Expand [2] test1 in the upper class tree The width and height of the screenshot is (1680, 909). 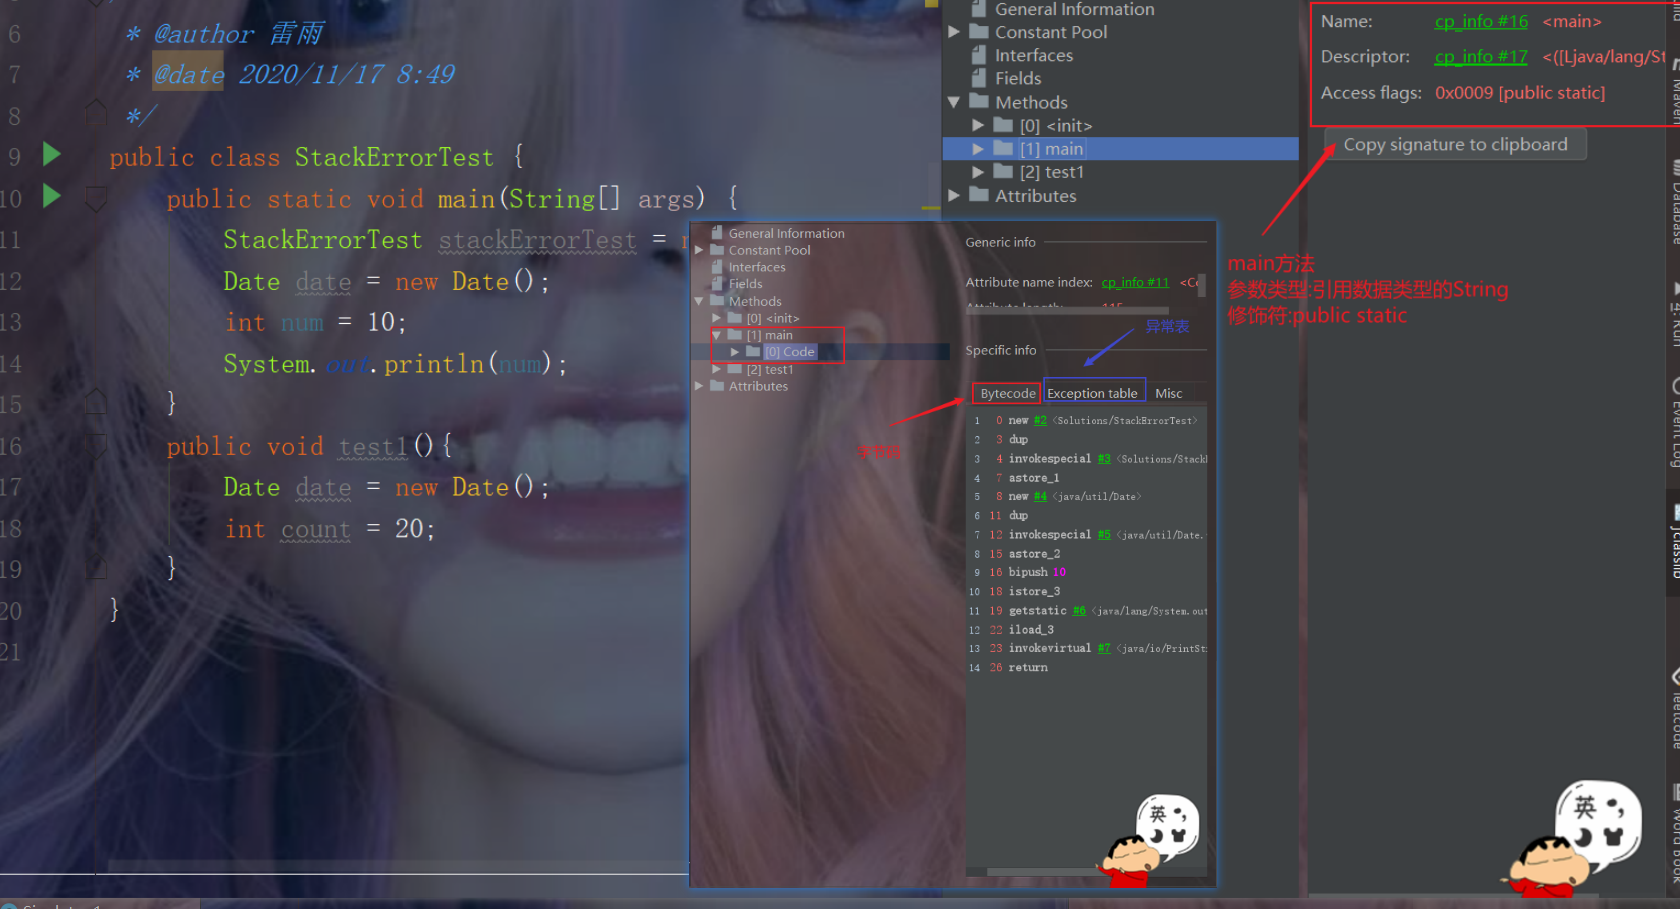[978, 172]
